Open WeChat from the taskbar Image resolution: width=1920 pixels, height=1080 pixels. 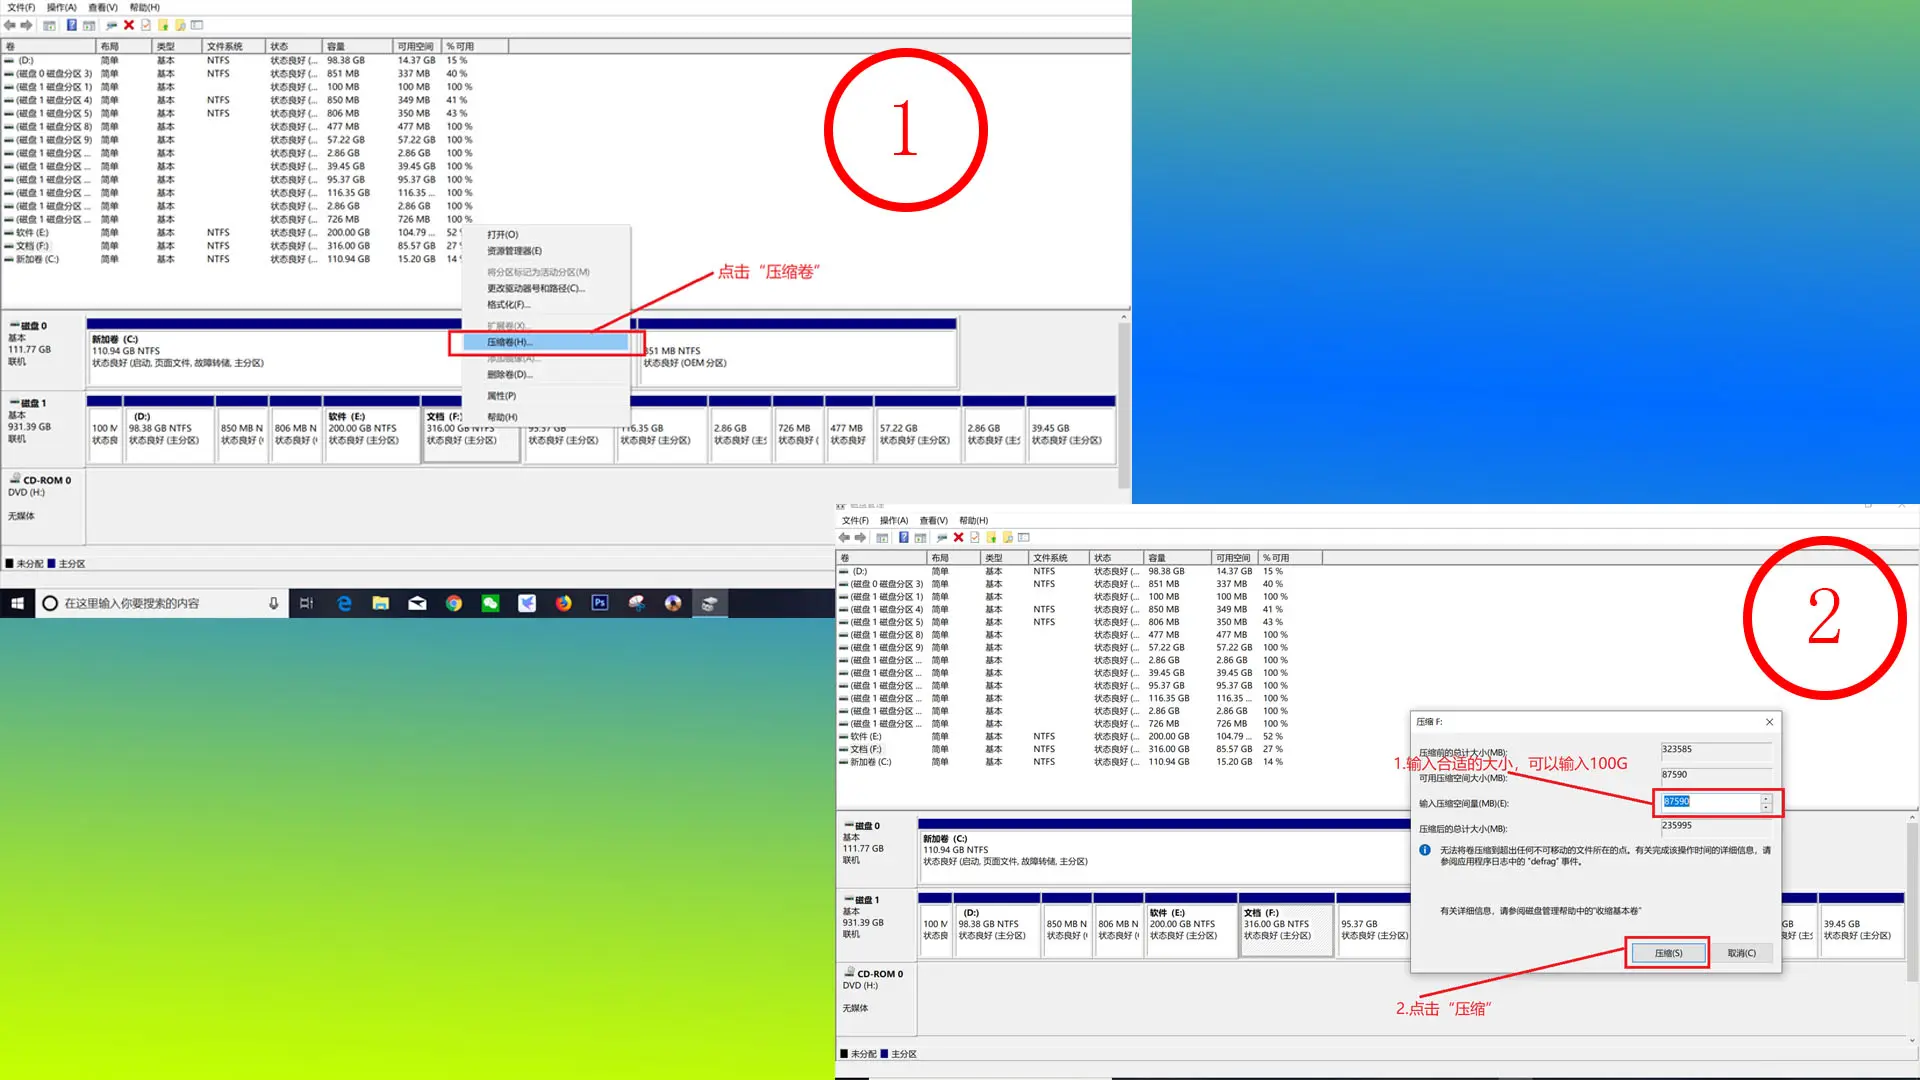[x=490, y=603]
